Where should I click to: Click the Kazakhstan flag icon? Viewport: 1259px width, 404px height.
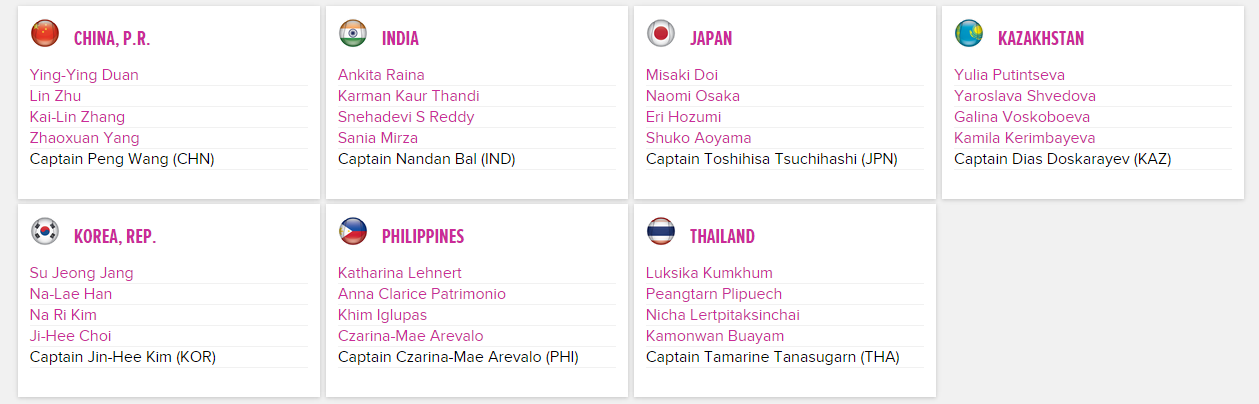[969, 34]
